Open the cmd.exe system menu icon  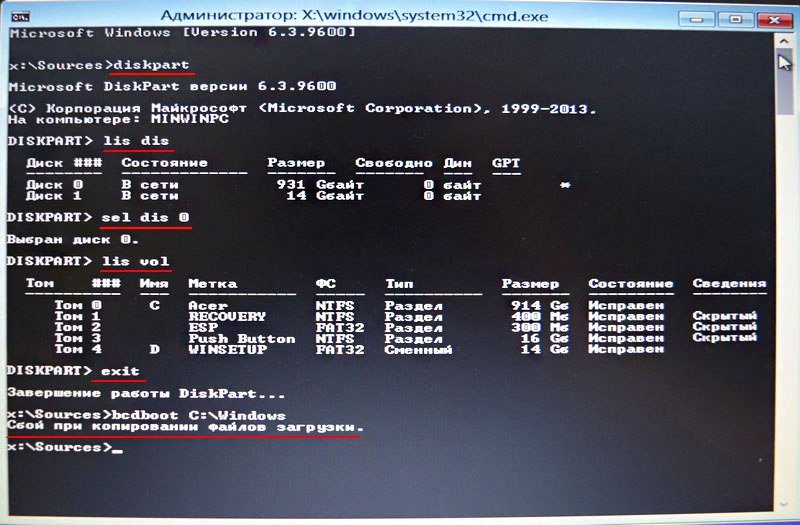click(20, 17)
